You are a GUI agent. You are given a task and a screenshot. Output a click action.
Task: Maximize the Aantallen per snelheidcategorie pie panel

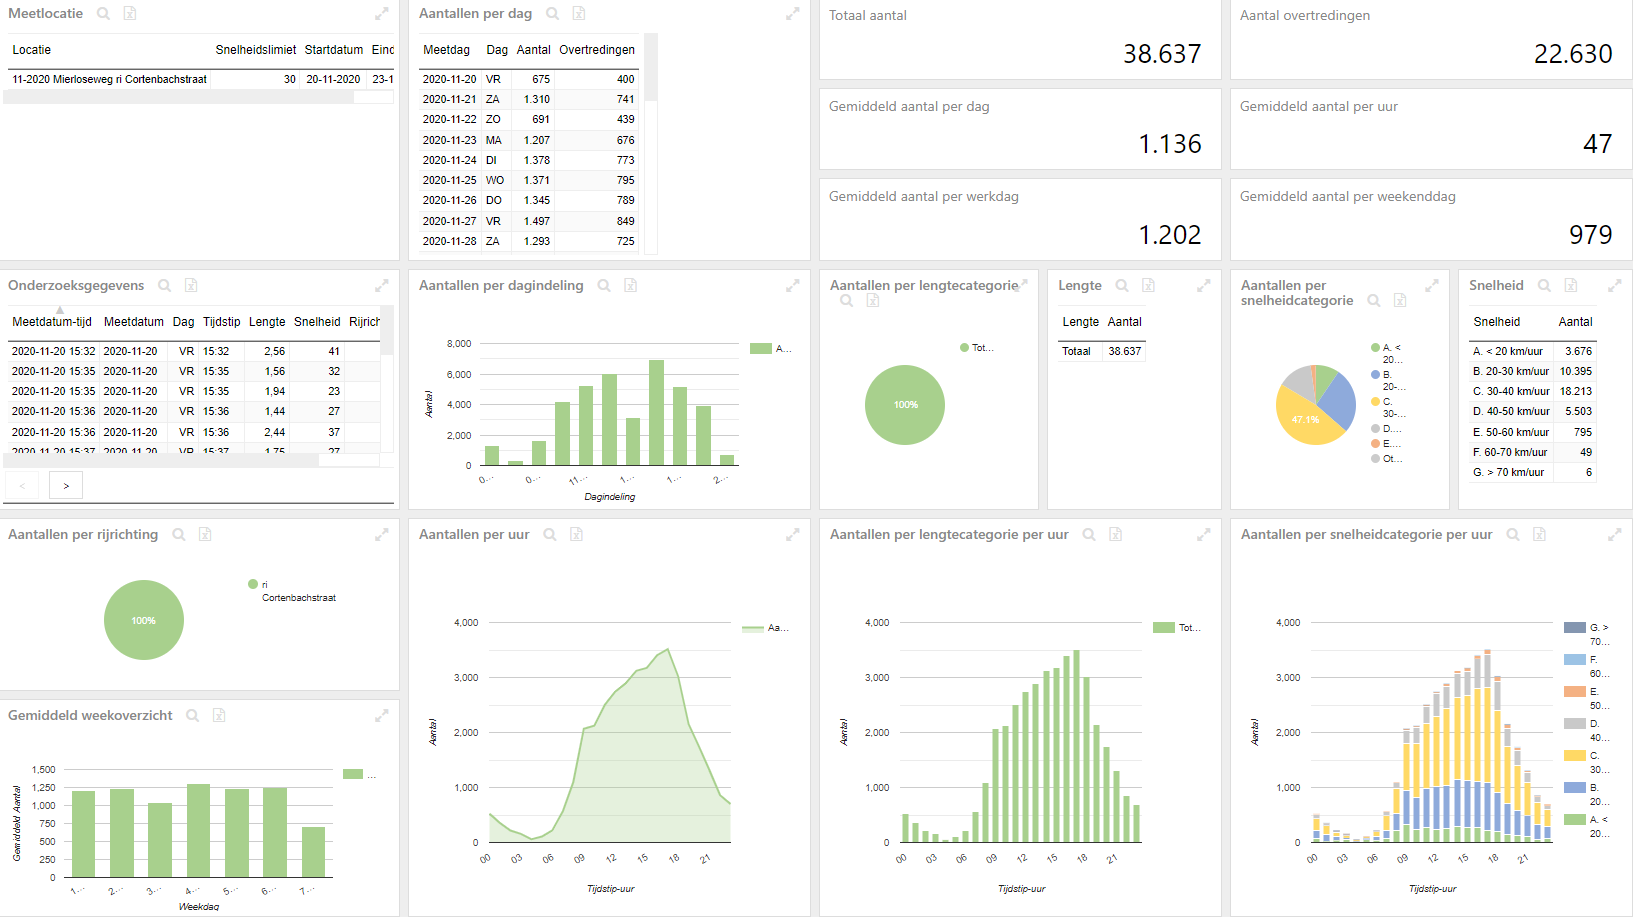tap(1431, 286)
